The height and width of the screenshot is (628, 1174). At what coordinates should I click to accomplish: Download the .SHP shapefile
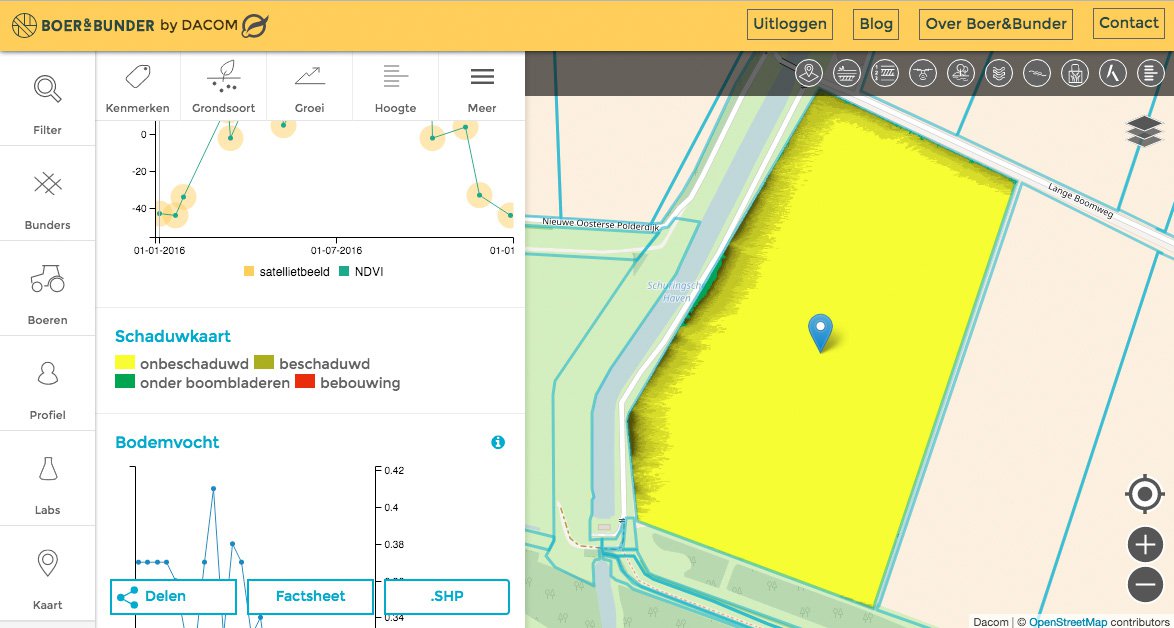pyautogui.click(x=447, y=597)
